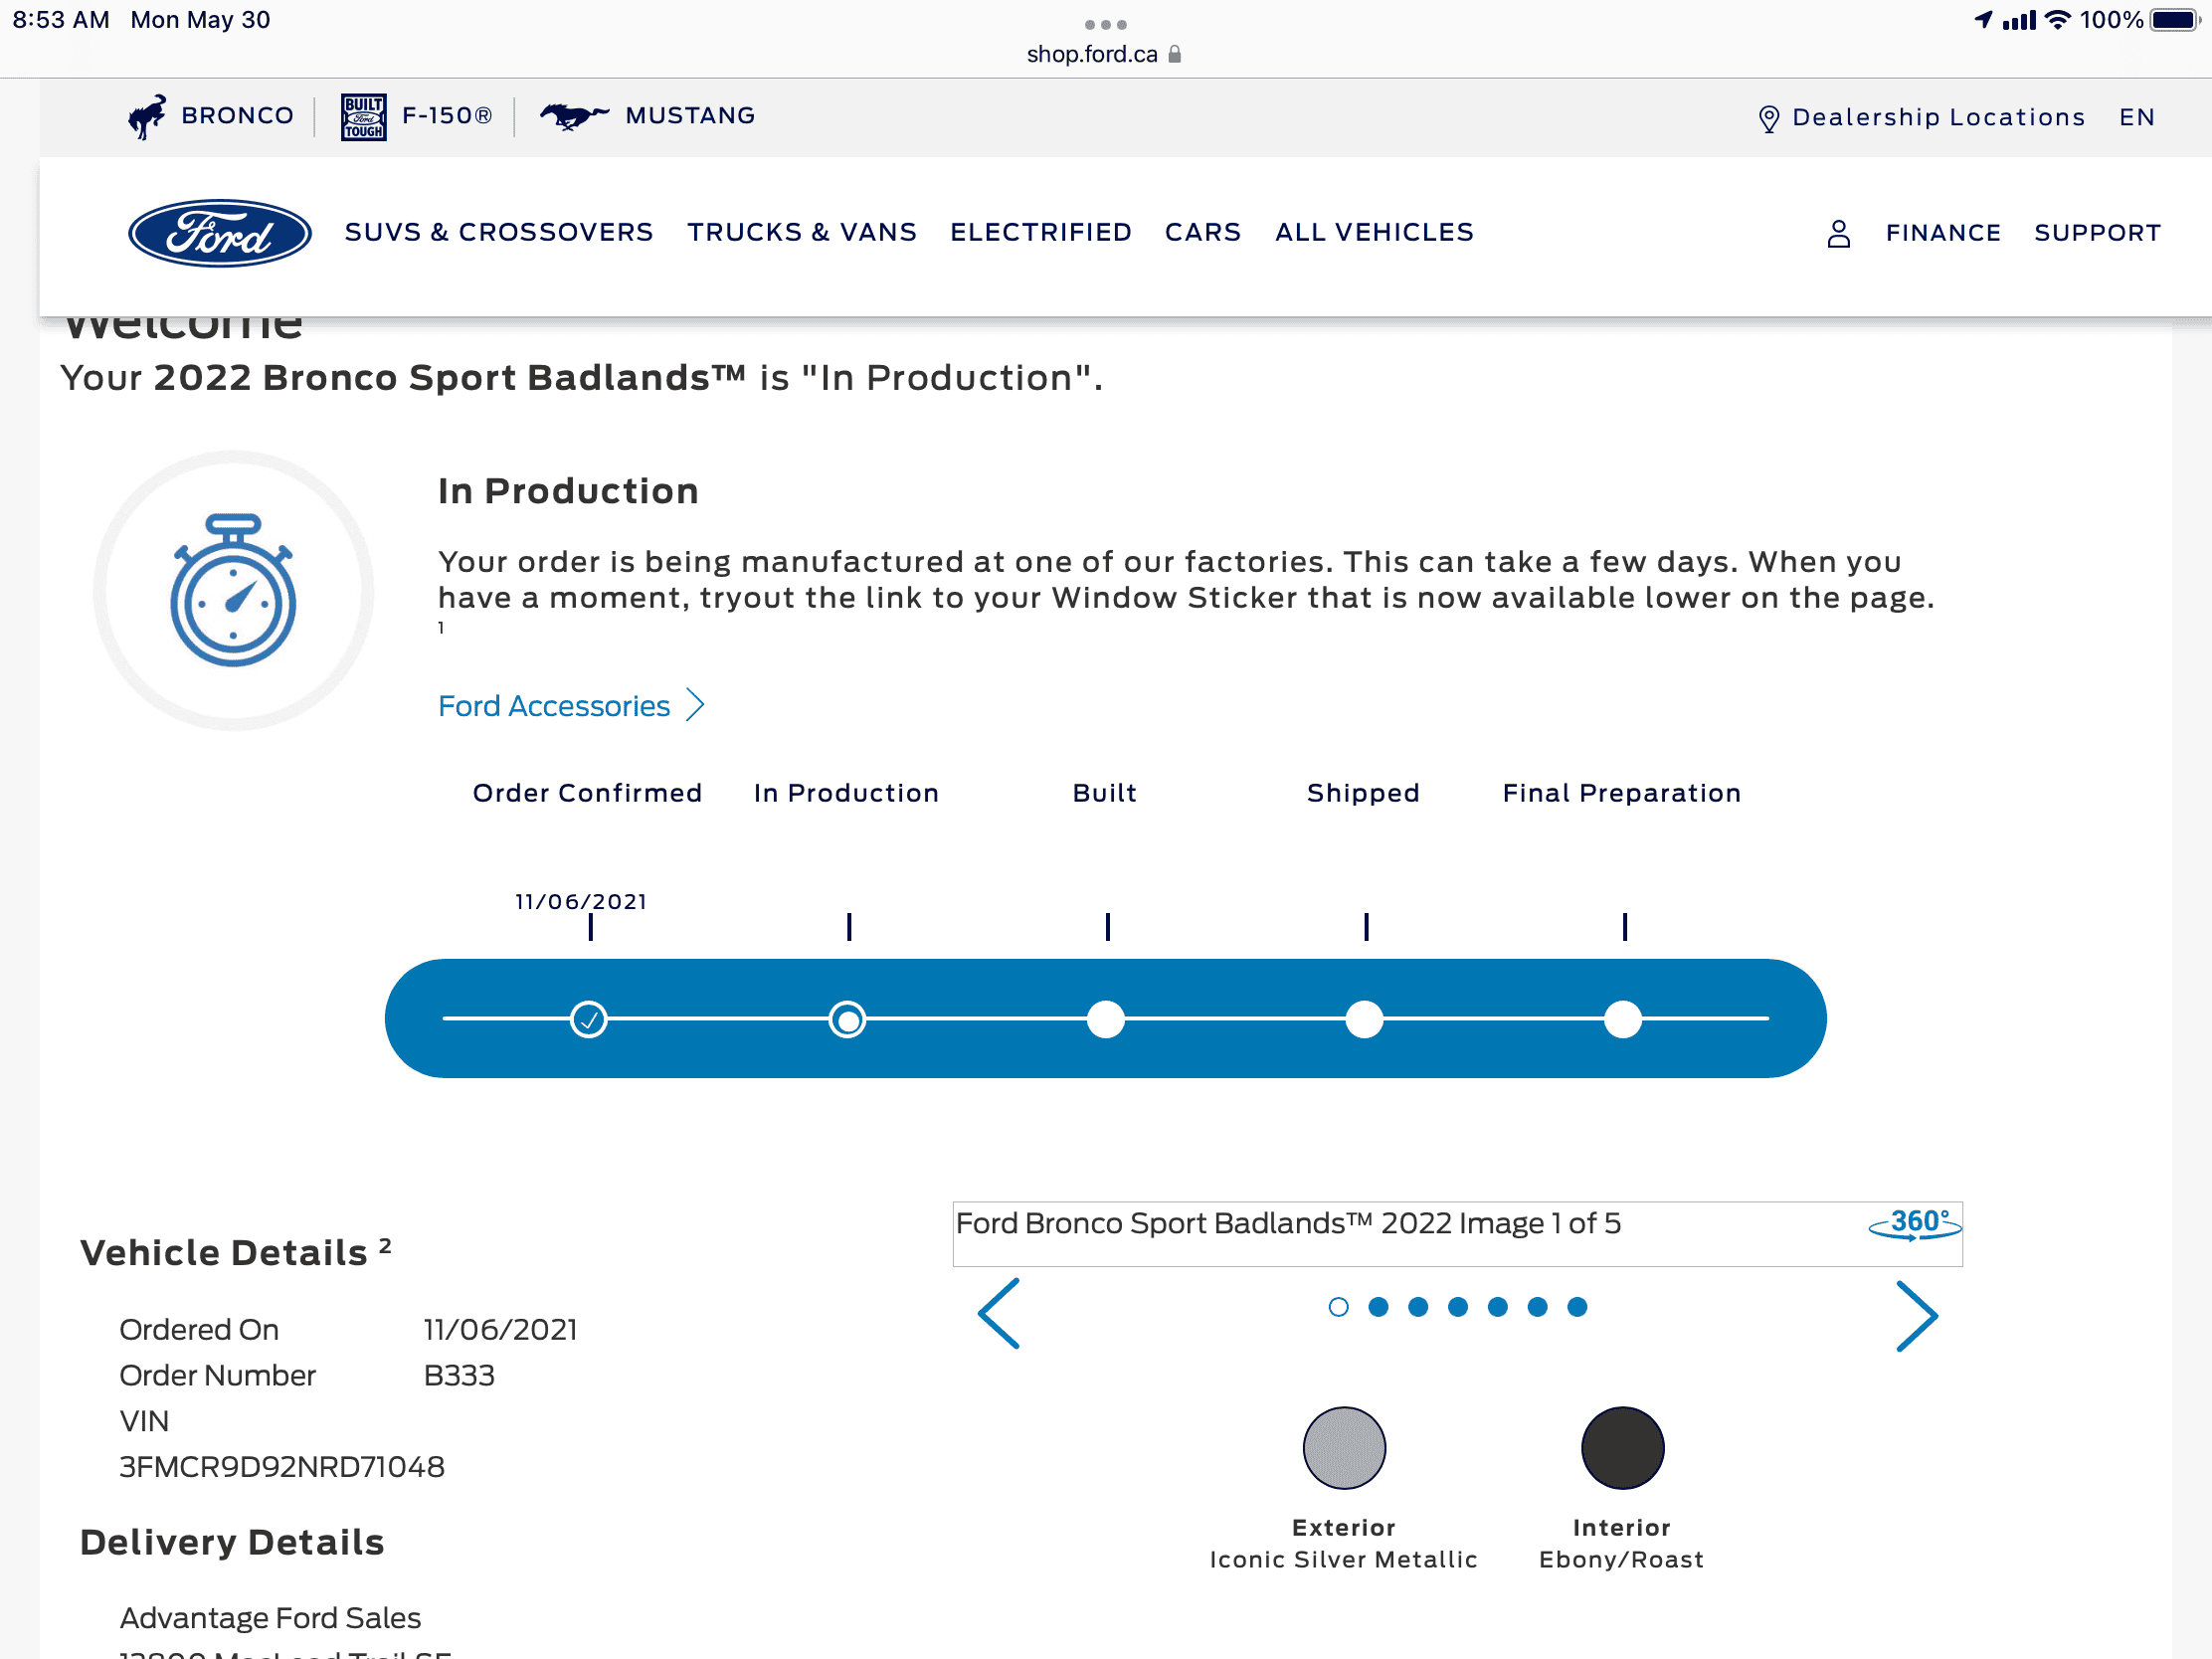Select the last carousel image dot
The image size is (2212, 1659).
pos(1577,1307)
